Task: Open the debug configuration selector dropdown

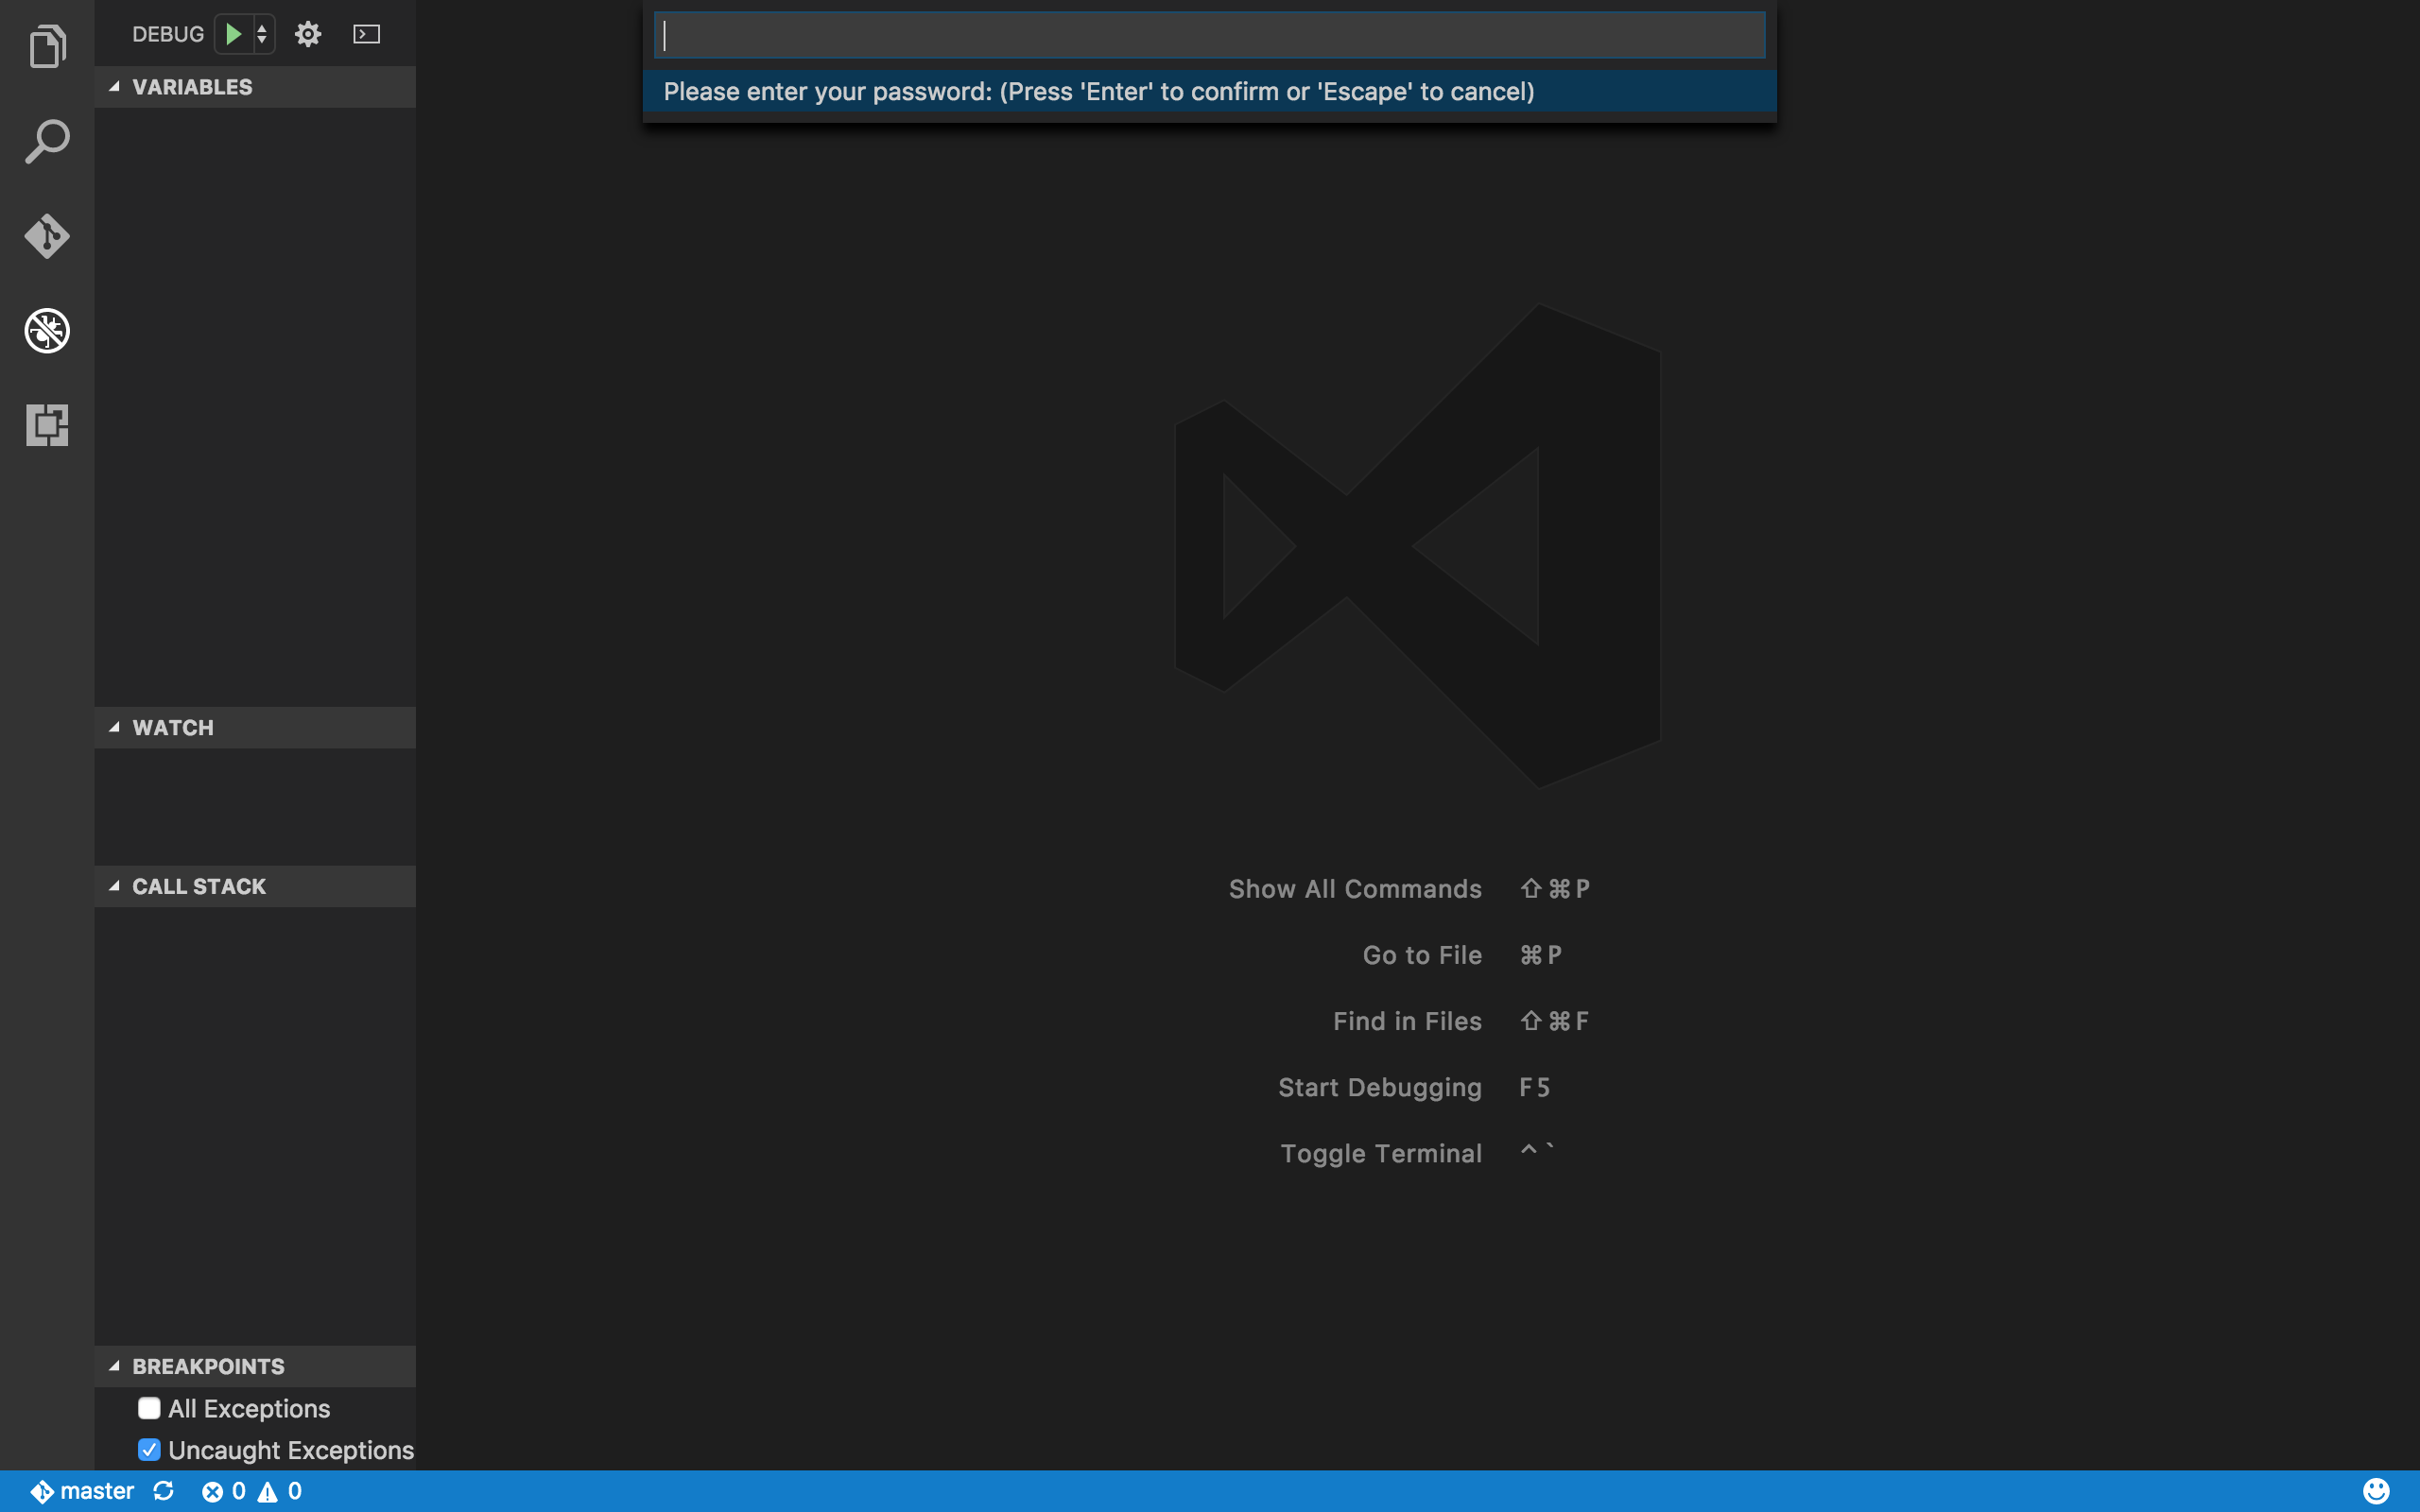Action: point(262,34)
